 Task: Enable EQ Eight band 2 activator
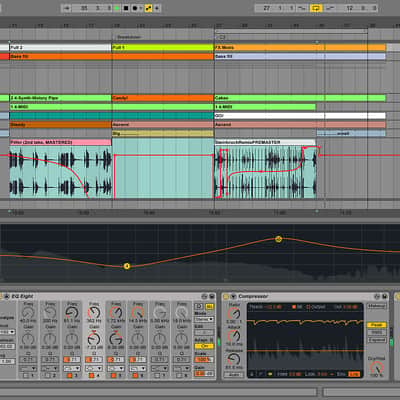pyautogui.click(x=48, y=376)
